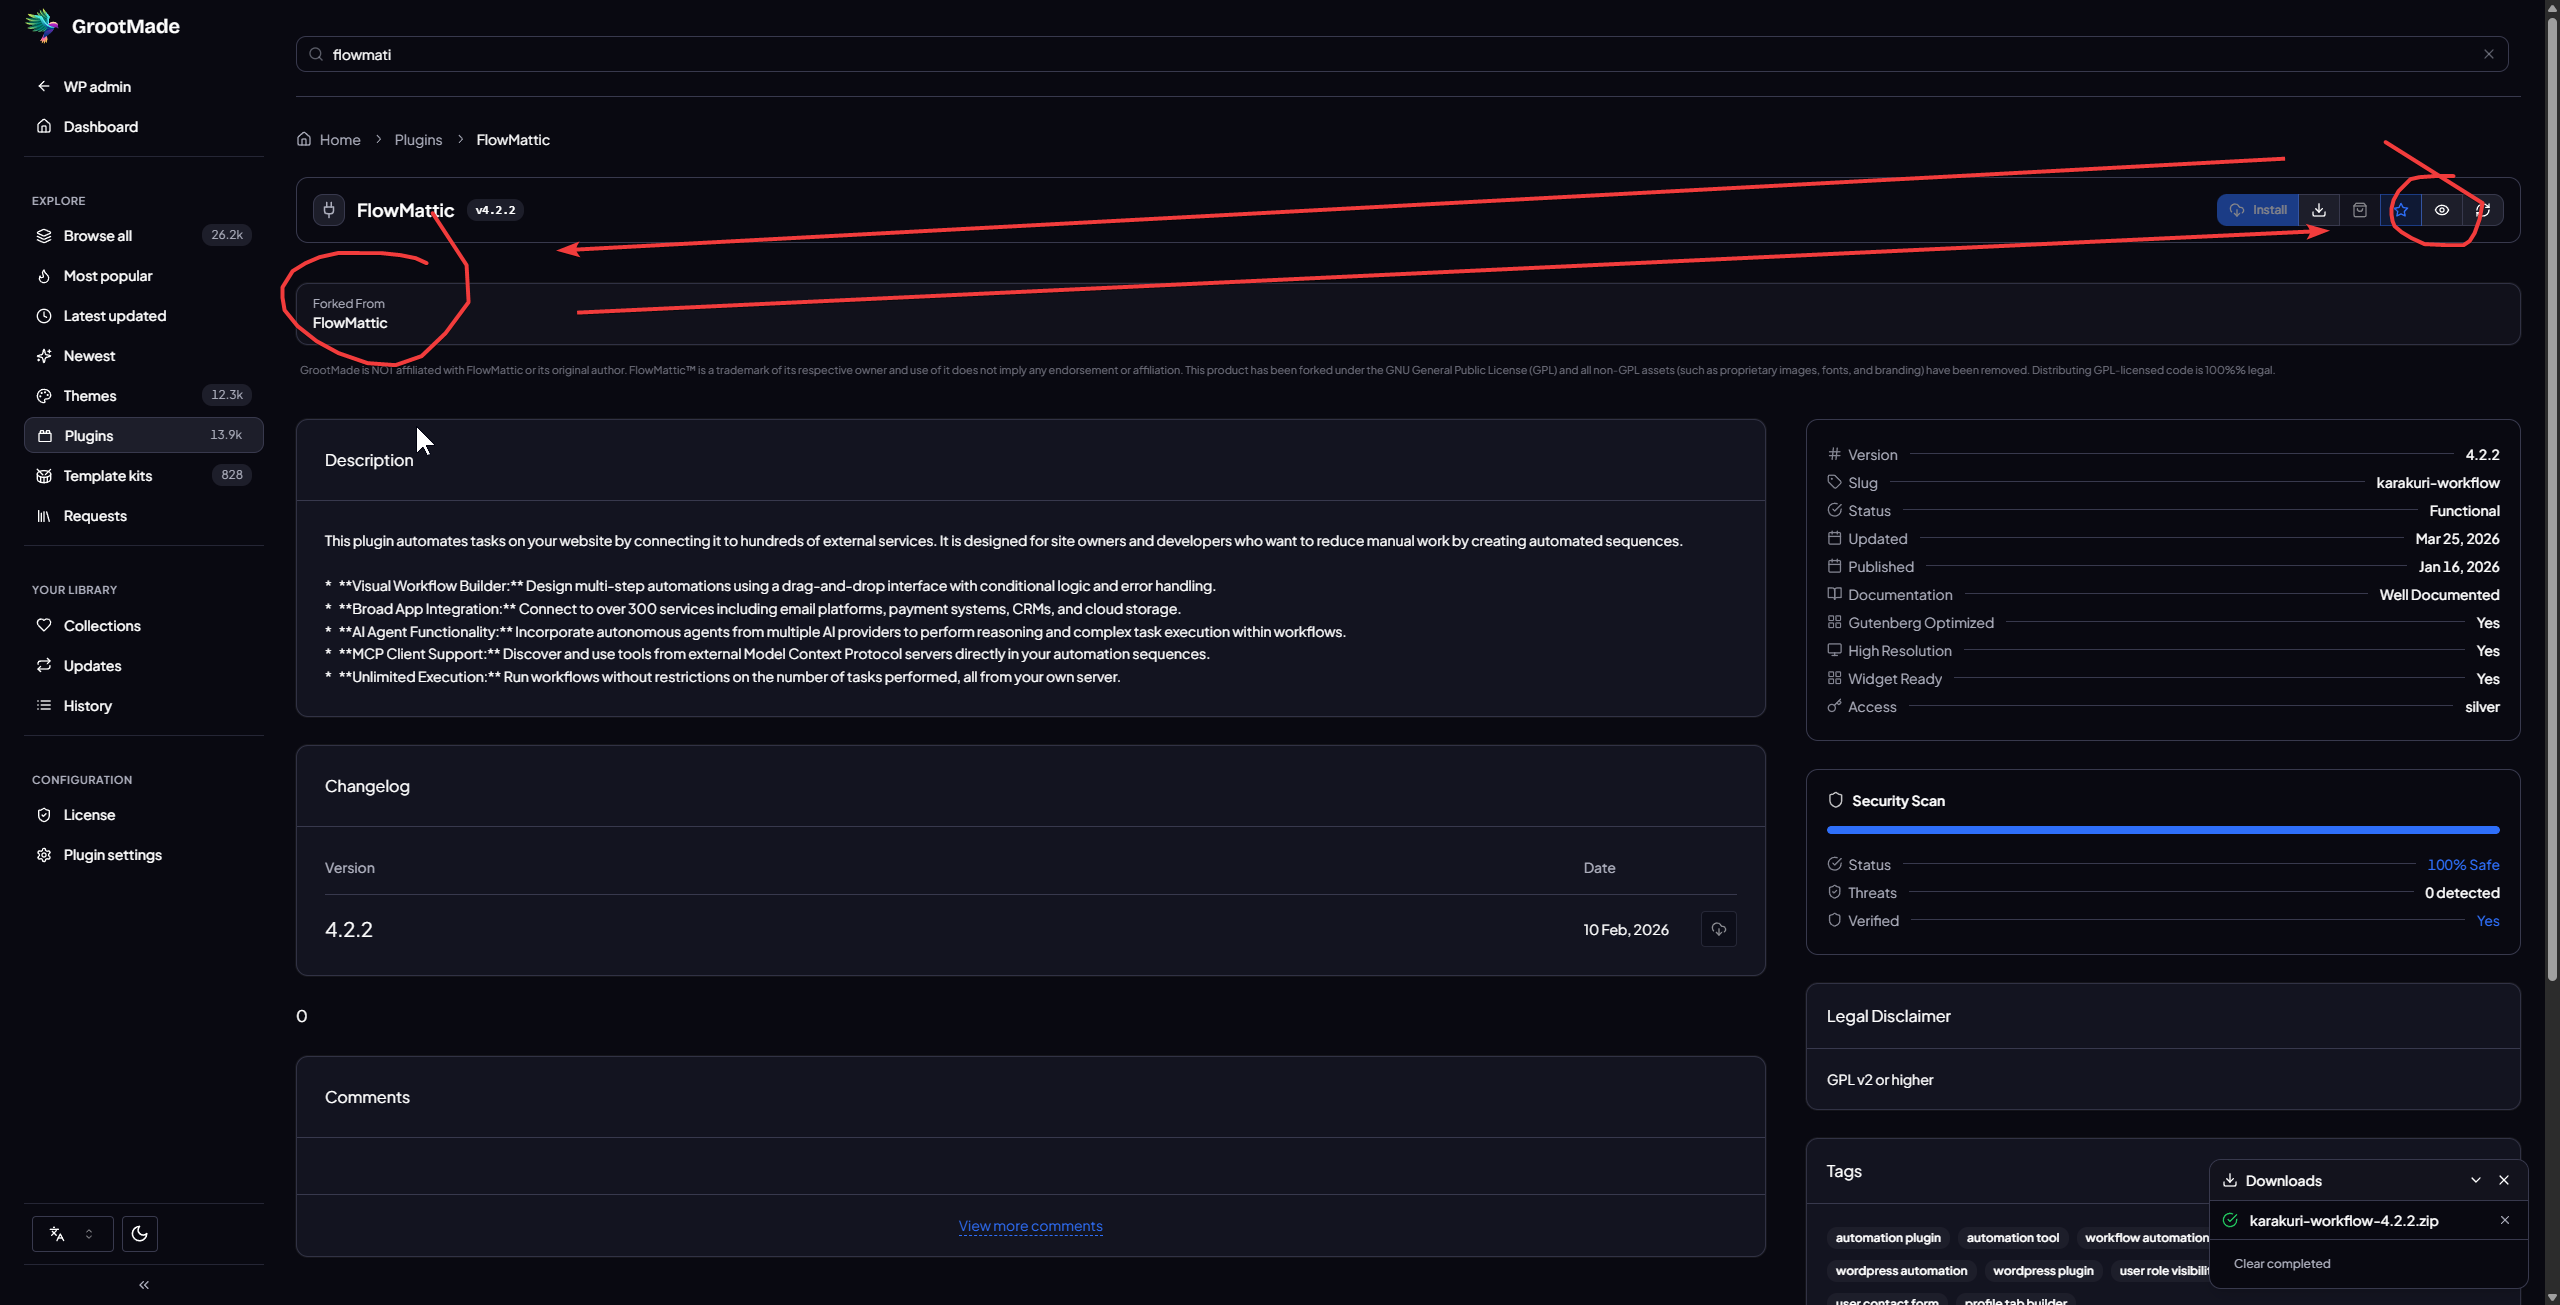Click the star favorite icon

[x=2400, y=210]
